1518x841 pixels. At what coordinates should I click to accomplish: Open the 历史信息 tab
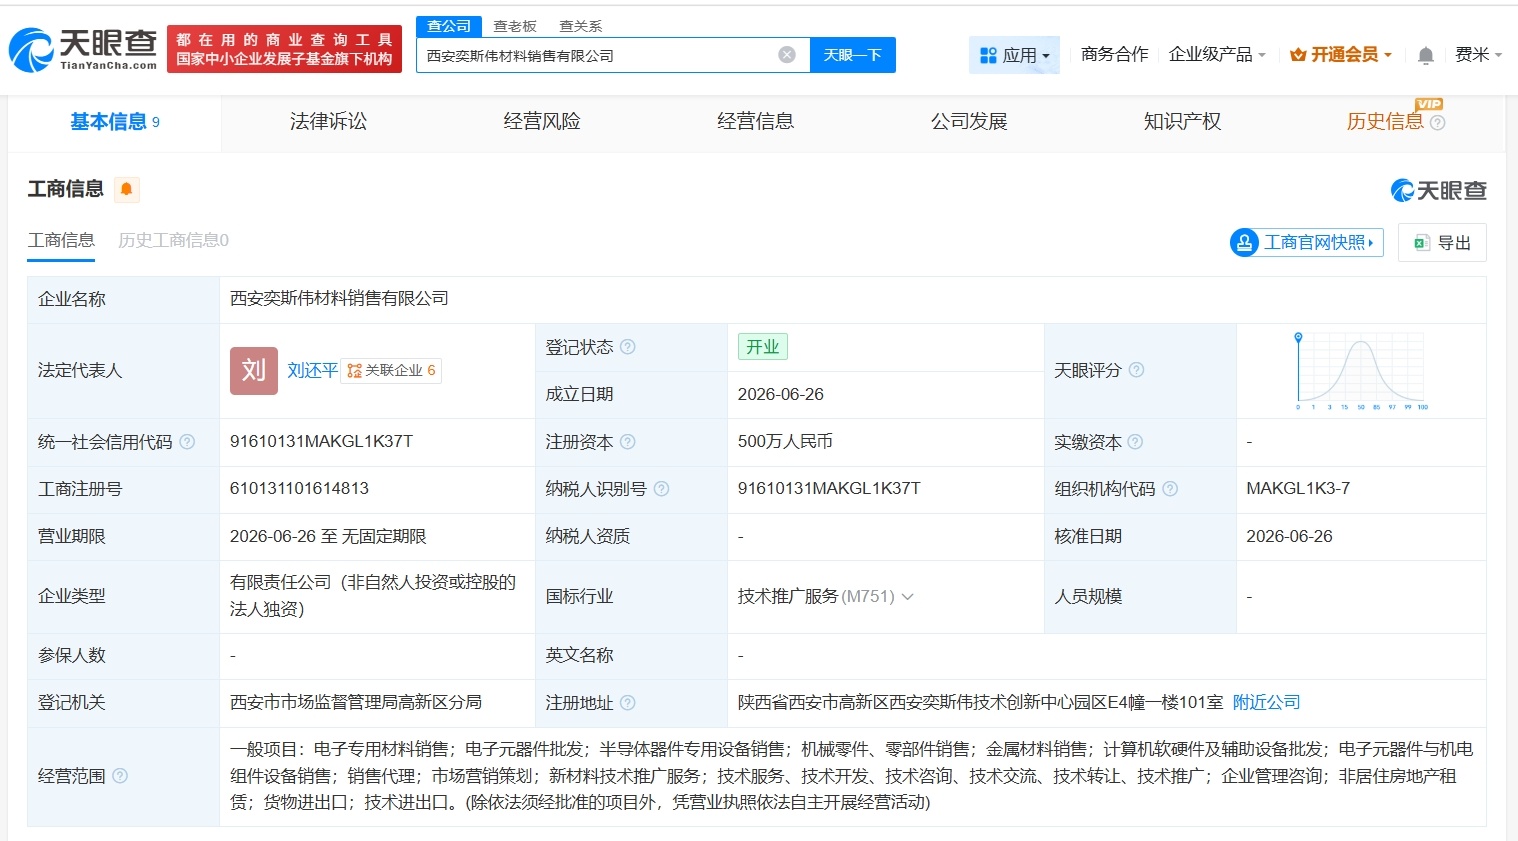(x=1385, y=122)
